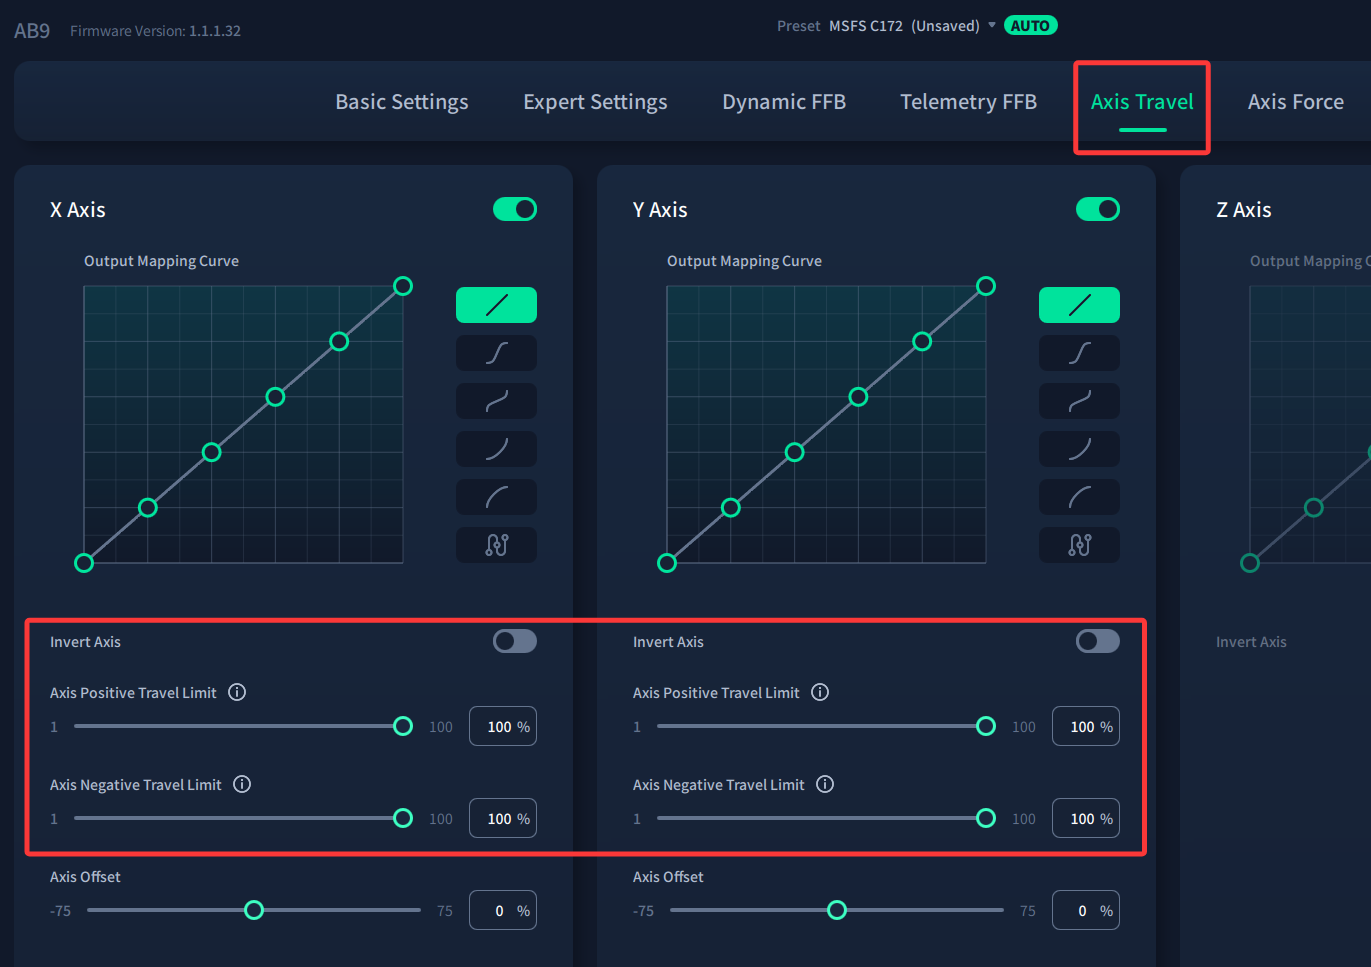Select custom curve preset for X Axis
This screenshot has height=967, width=1371.
pos(496,545)
